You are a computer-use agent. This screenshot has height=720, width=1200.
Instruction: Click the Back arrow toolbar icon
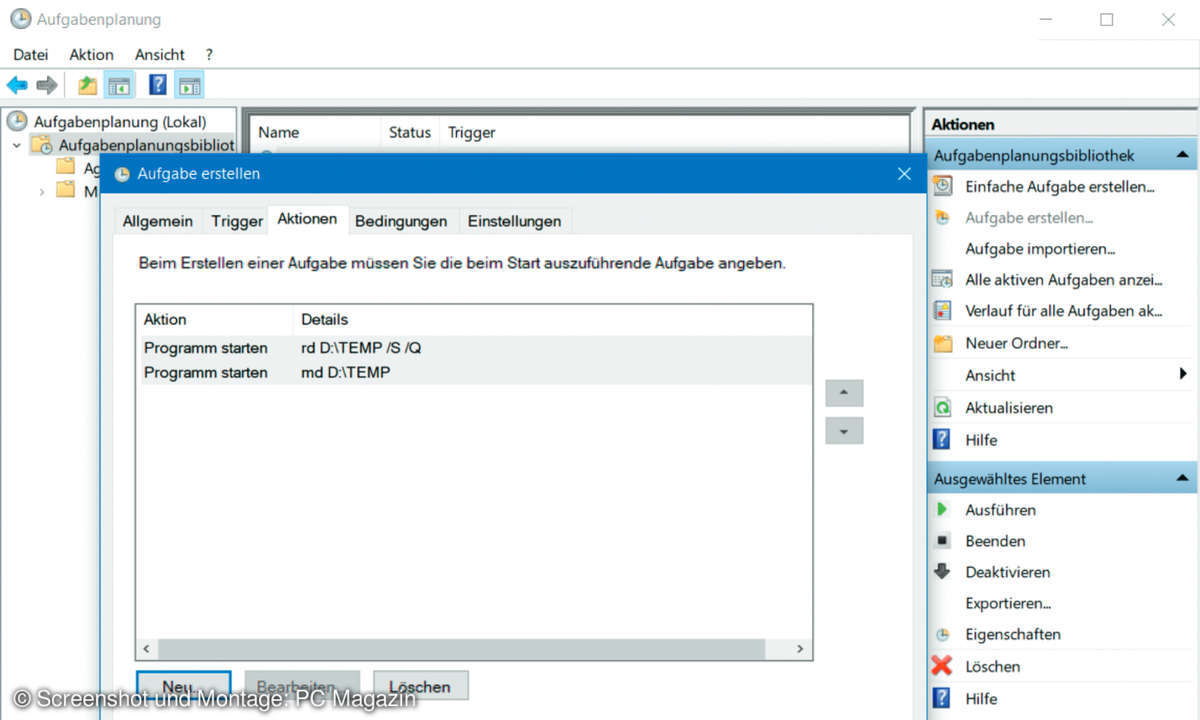[x=17, y=86]
